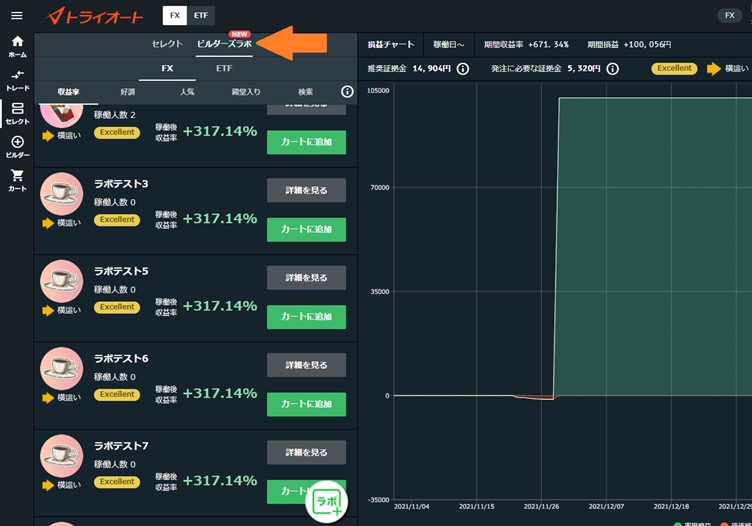Switch to 人気 tab
Viewport: 752px width, 526px height.
tap(187, 92)
